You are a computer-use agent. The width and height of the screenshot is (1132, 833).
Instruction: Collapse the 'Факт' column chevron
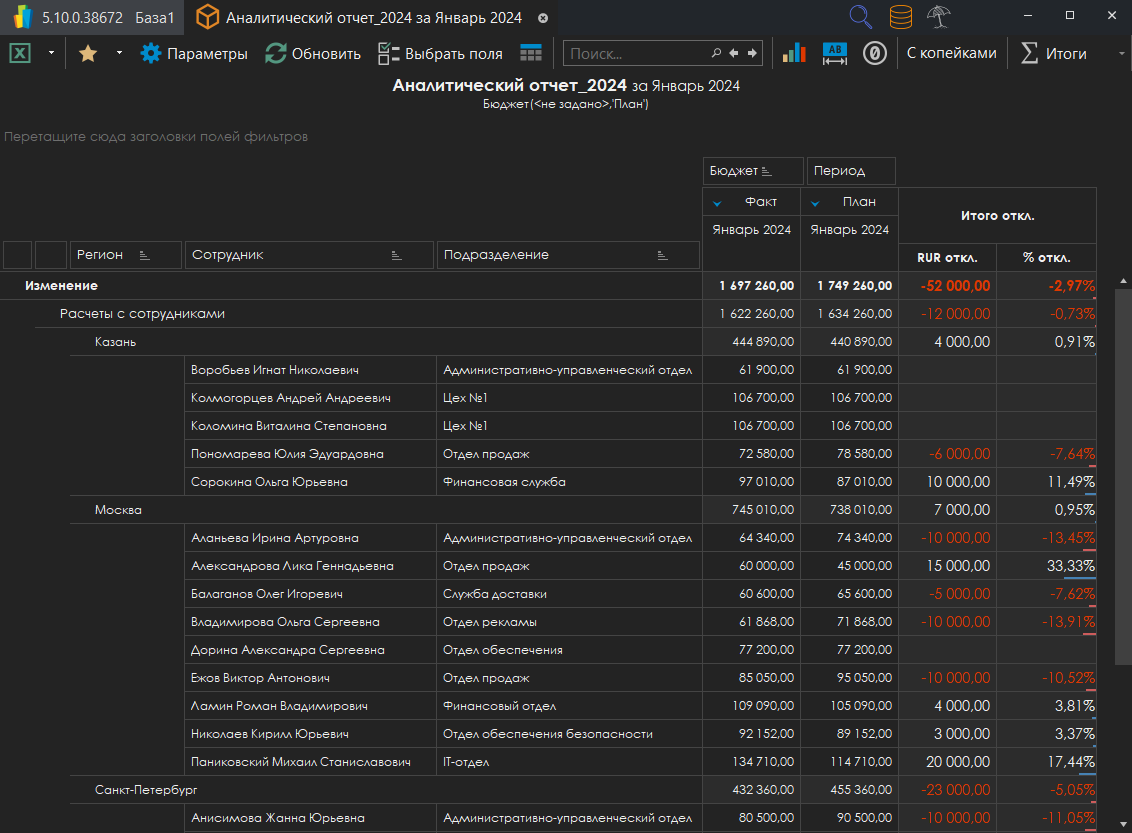point(717,203)
